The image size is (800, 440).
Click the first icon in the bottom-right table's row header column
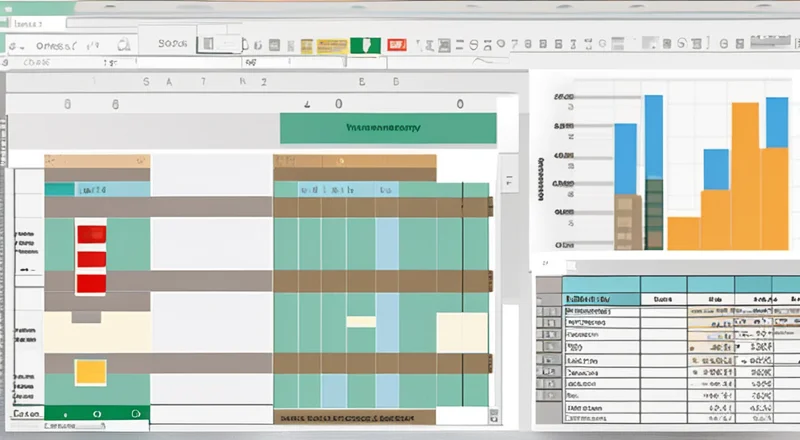pyautogui.click(x=549, y=312)
